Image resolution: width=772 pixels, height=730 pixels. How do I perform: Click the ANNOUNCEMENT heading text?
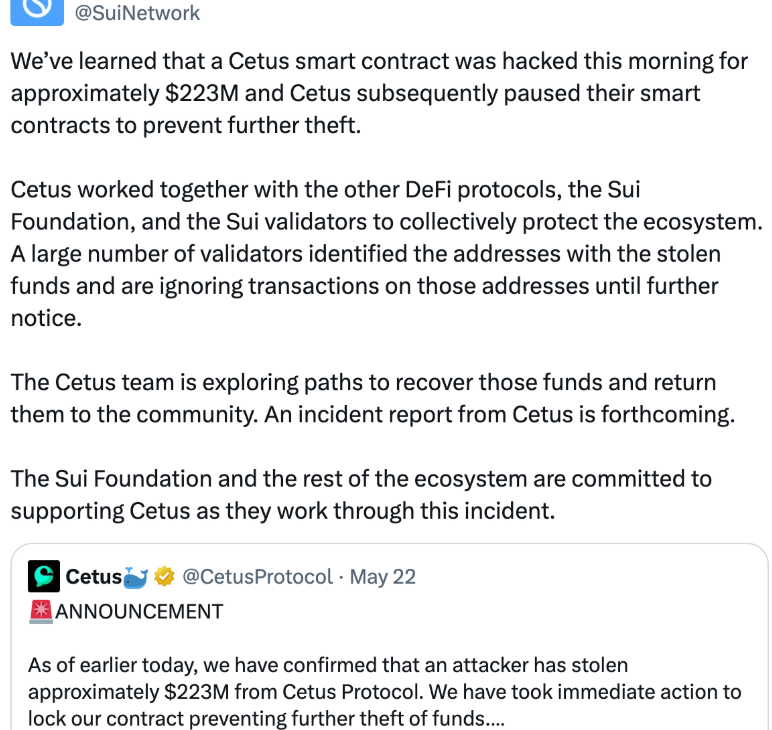pyautogui.click(x=139, y=611)
